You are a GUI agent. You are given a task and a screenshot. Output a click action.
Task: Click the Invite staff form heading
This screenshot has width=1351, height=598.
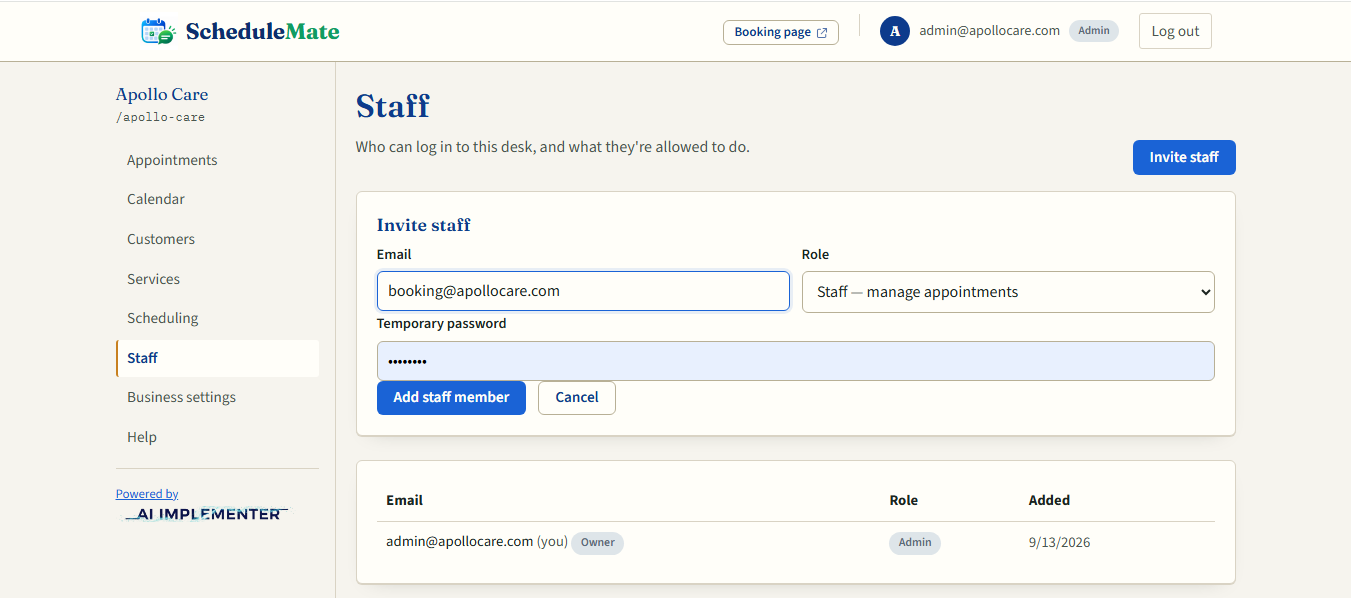tap(424, 225)
